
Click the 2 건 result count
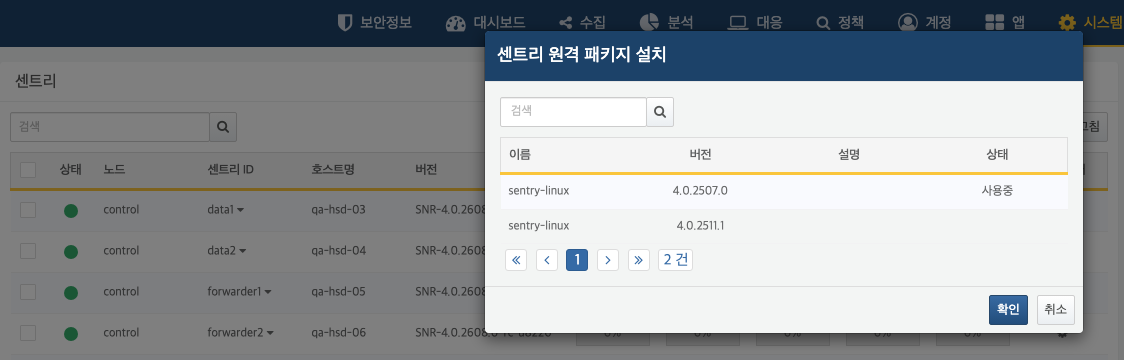point(675,260)
